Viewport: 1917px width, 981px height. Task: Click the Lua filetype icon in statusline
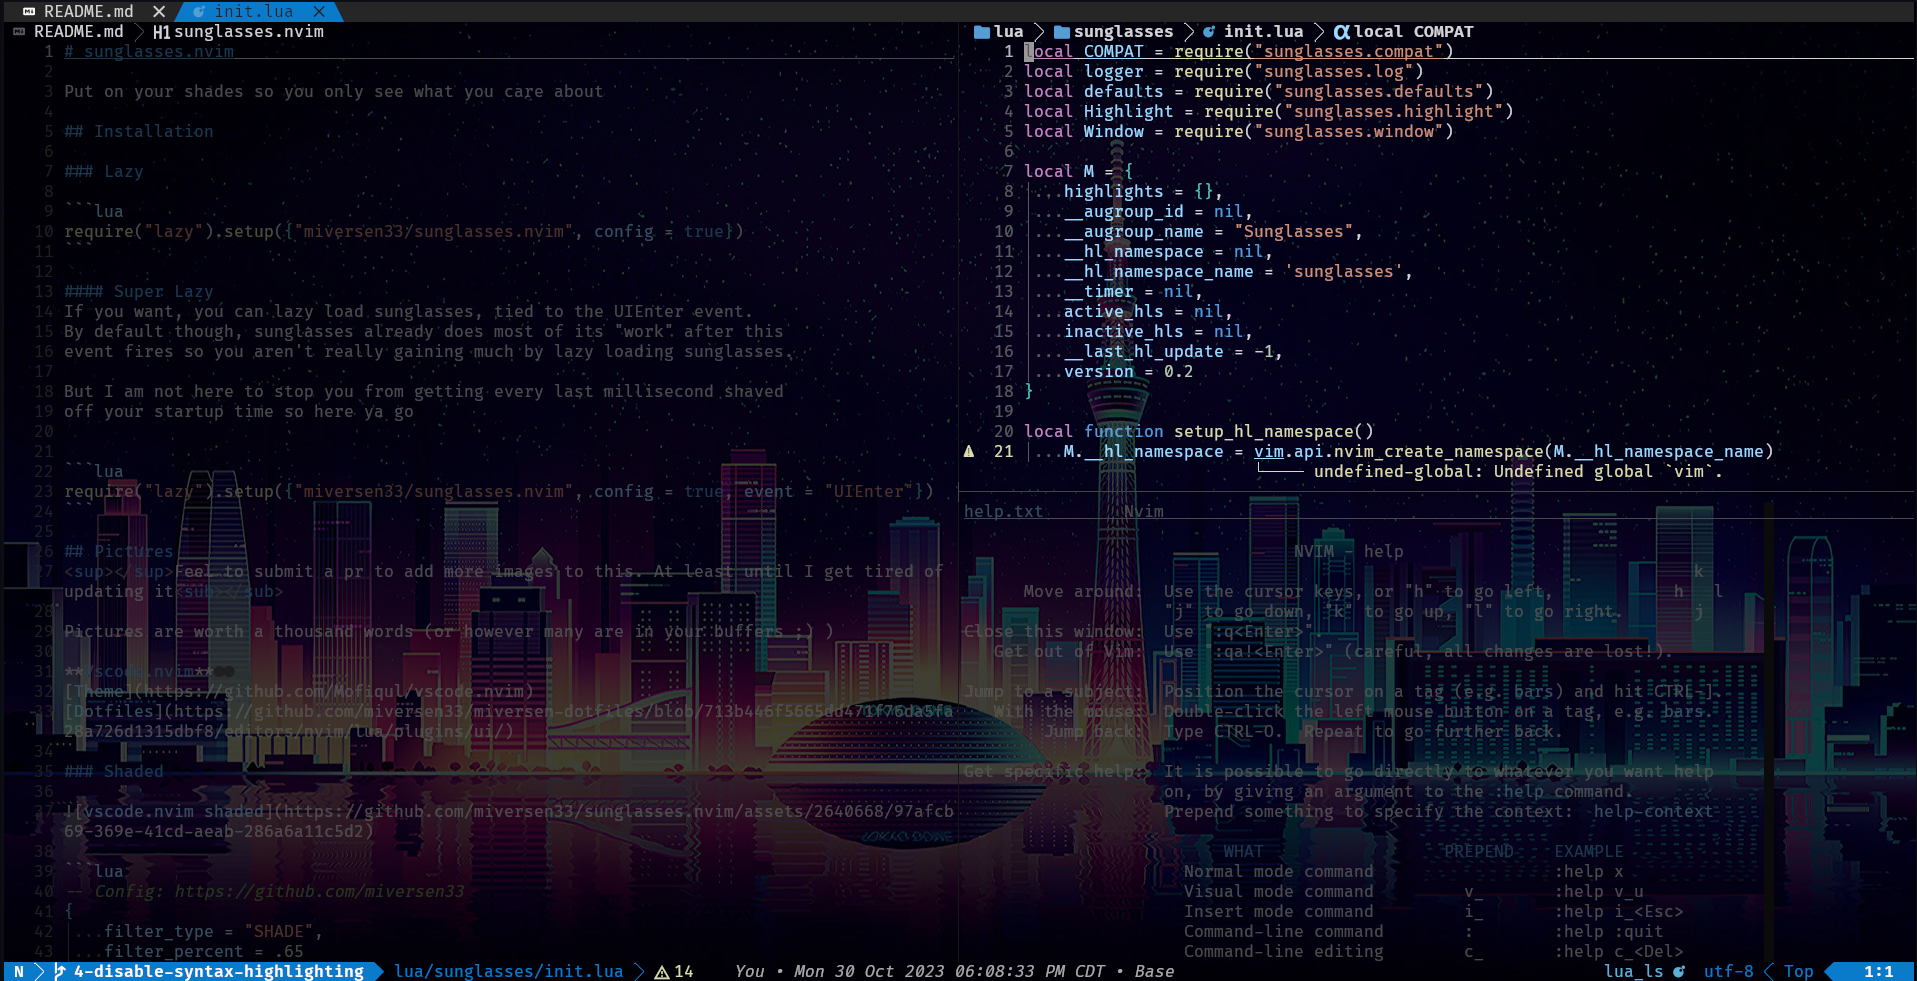1679,971
